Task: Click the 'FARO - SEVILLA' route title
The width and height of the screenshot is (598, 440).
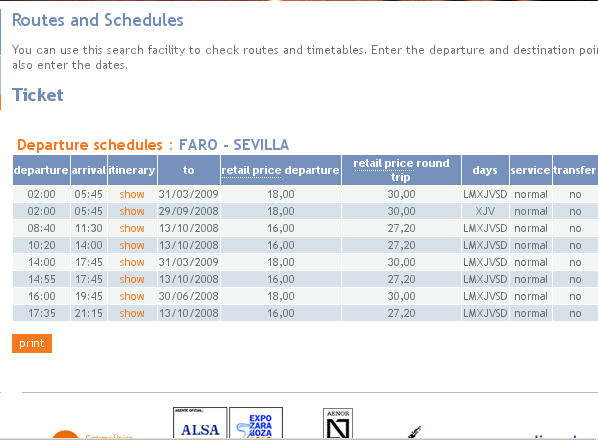Action: pos(234,145)
